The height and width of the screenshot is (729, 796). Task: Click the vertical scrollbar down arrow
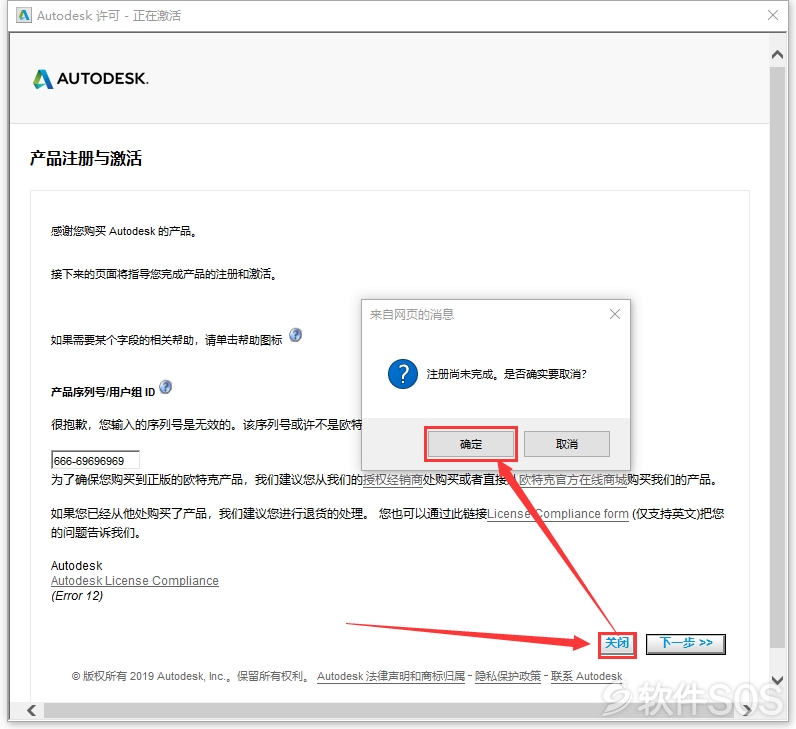777,680
